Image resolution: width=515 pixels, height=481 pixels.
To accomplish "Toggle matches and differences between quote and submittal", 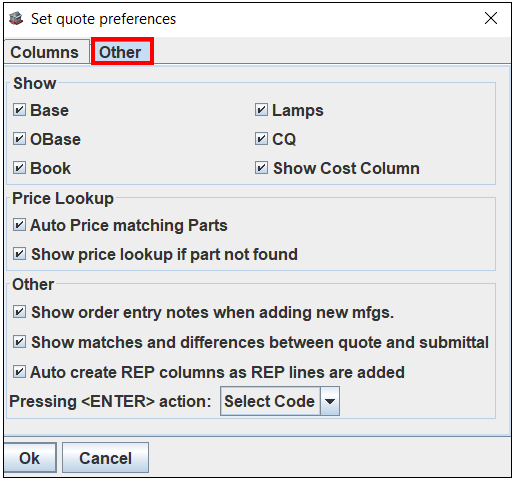I will point(19,342).
